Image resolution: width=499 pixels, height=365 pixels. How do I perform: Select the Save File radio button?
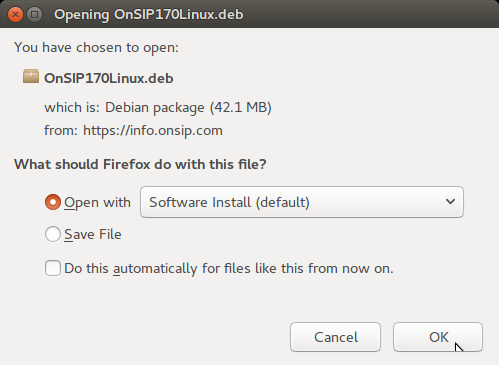point(53,234)
